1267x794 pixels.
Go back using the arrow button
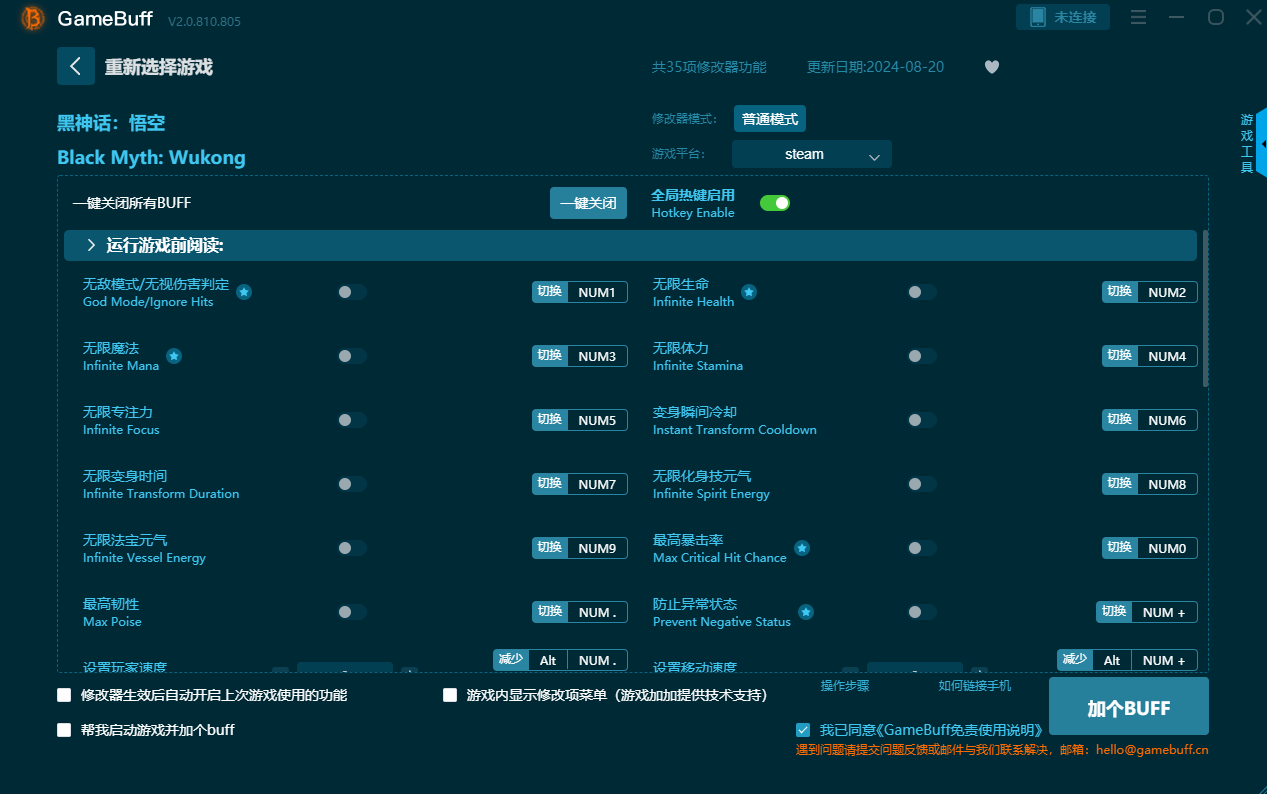coord(76,66)
